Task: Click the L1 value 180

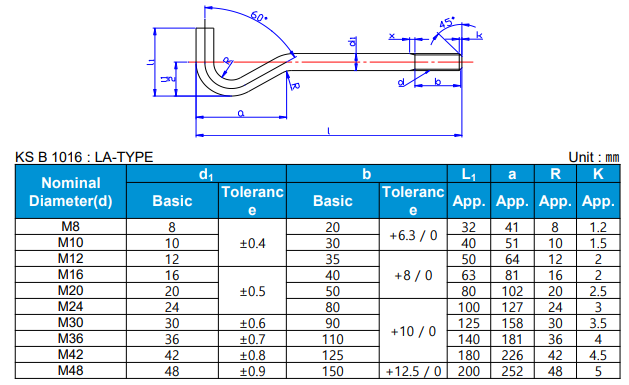Action: click(x=469, y=356)
